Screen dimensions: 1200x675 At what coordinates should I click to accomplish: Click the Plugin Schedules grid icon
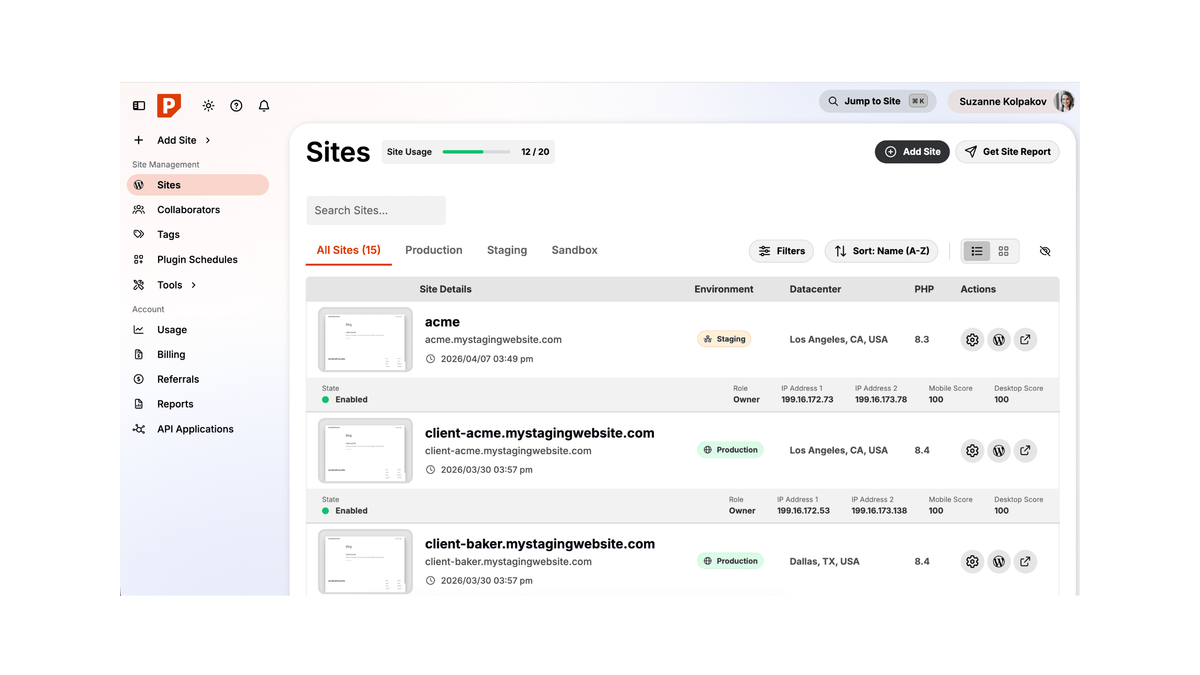[x=139, y=260]
